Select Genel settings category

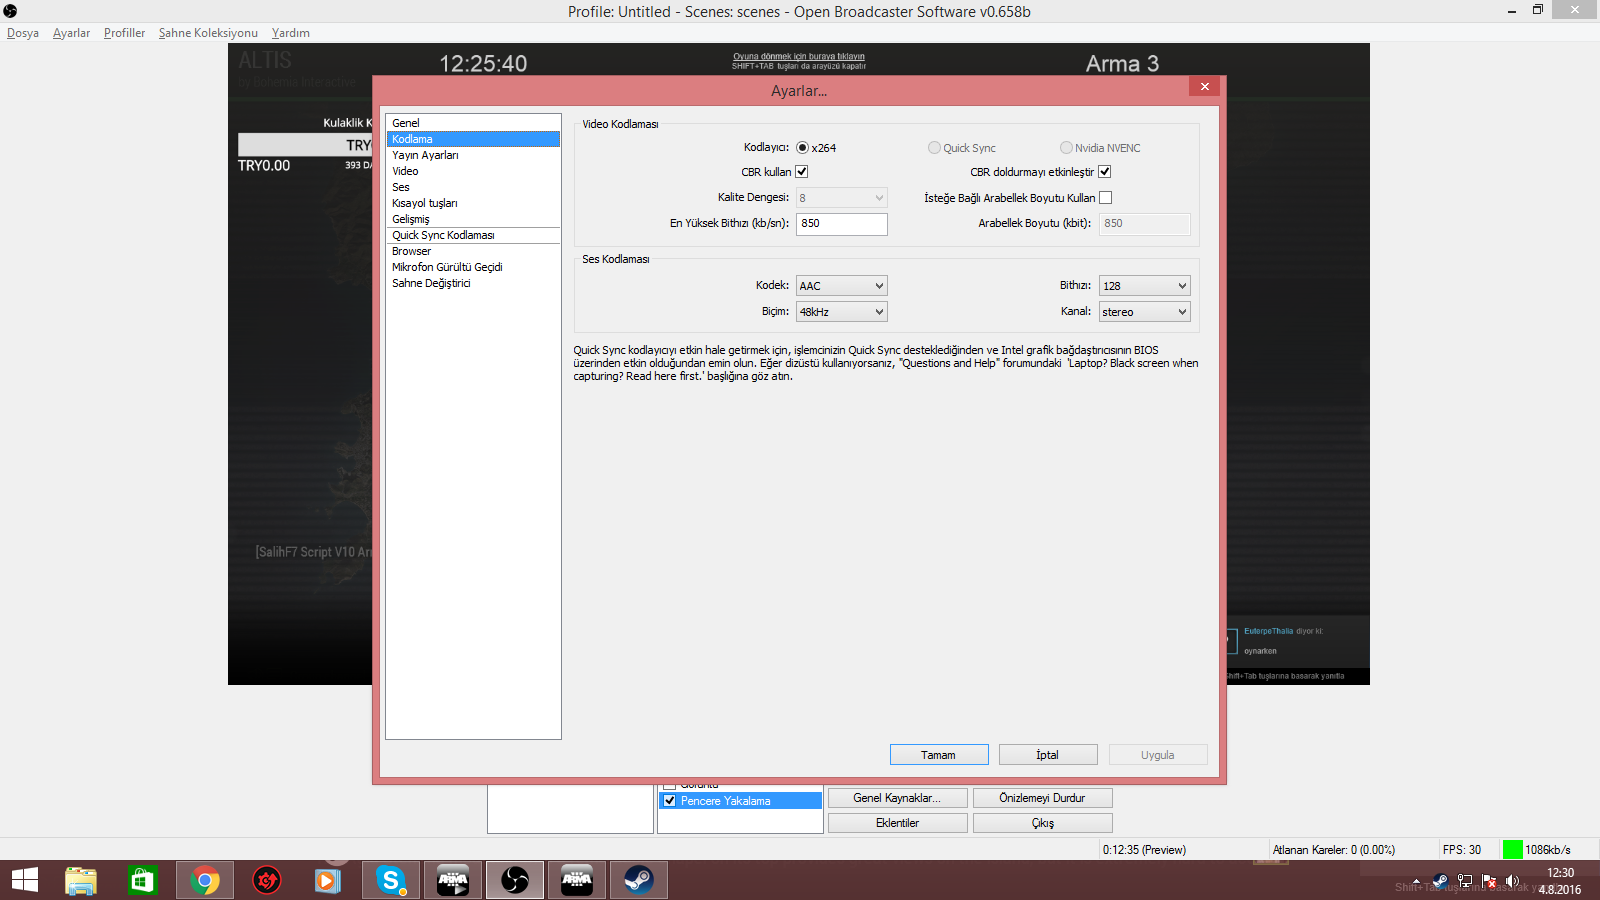click(473, 123)
